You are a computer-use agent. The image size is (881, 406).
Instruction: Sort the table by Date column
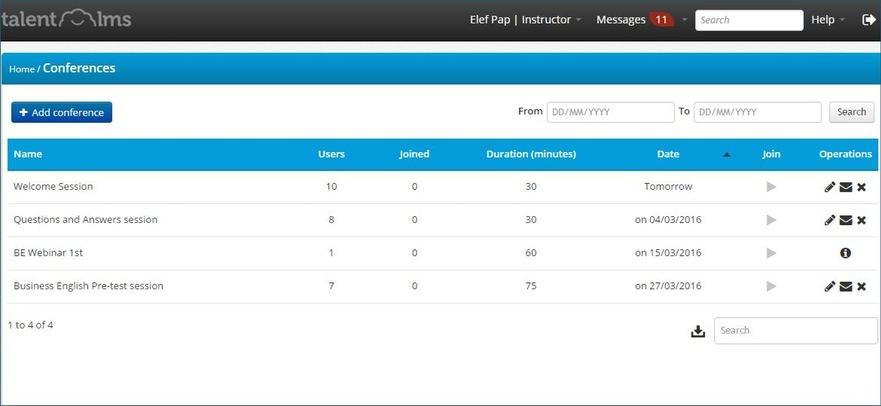[668, 154]
